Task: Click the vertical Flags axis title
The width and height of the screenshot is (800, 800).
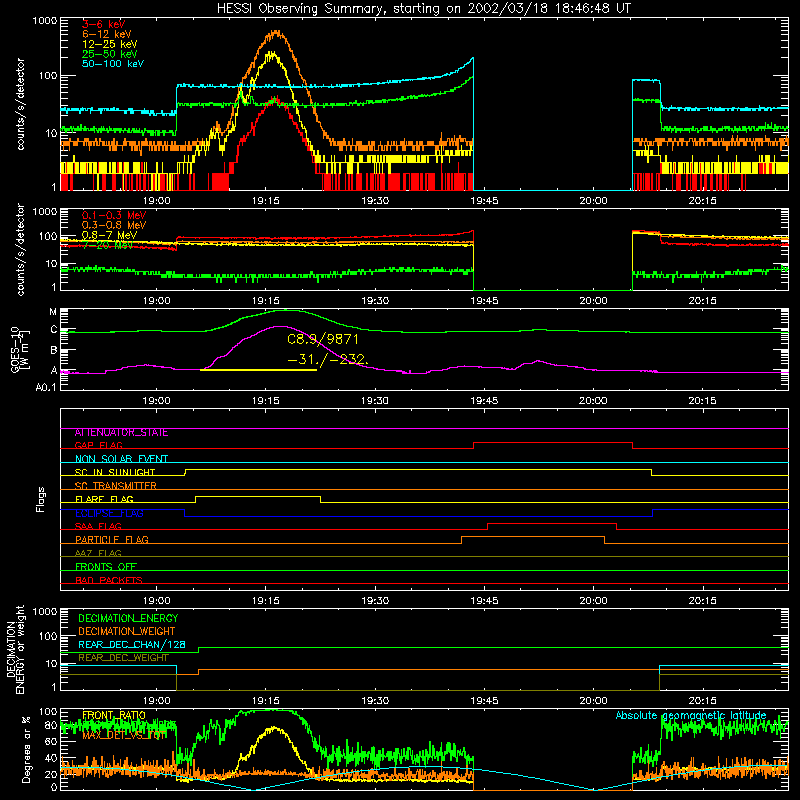Action: pyautogui.click(x=40, y=499)
